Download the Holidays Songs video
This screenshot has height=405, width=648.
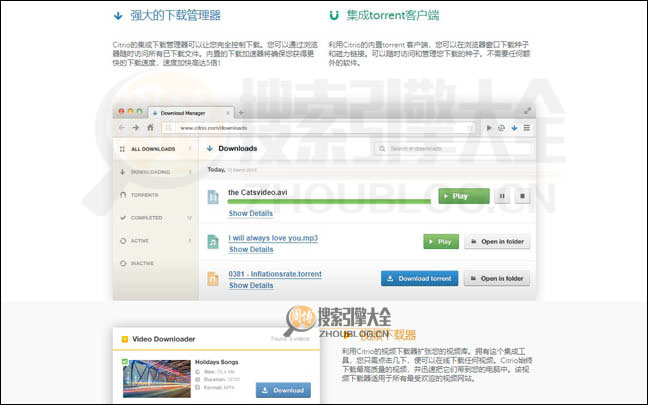coord(284,390)
